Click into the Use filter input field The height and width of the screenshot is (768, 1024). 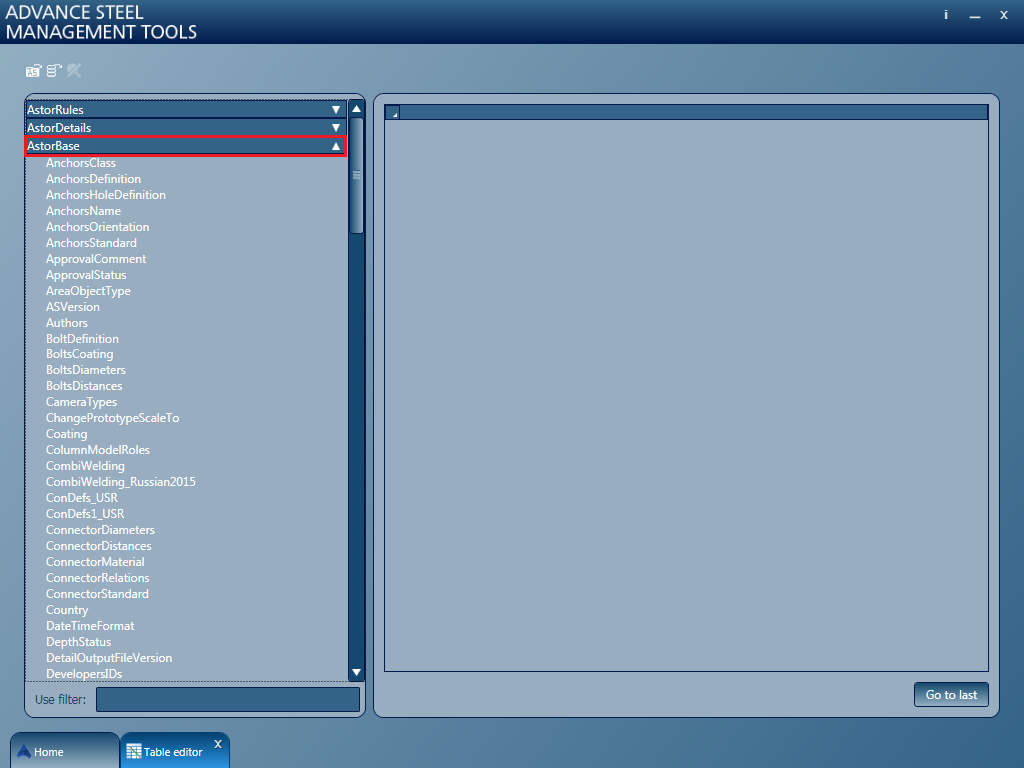pyautogui.click(x=228, y=699)
